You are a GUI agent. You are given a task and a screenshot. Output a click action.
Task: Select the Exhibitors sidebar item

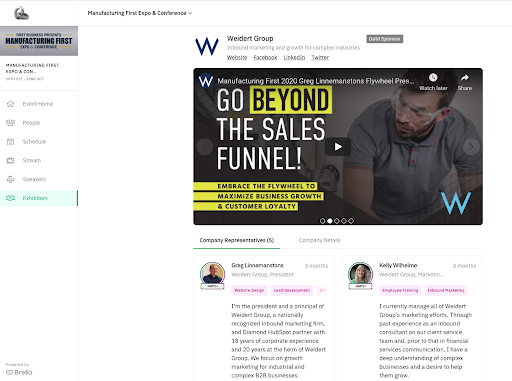(x=39, y=198)
